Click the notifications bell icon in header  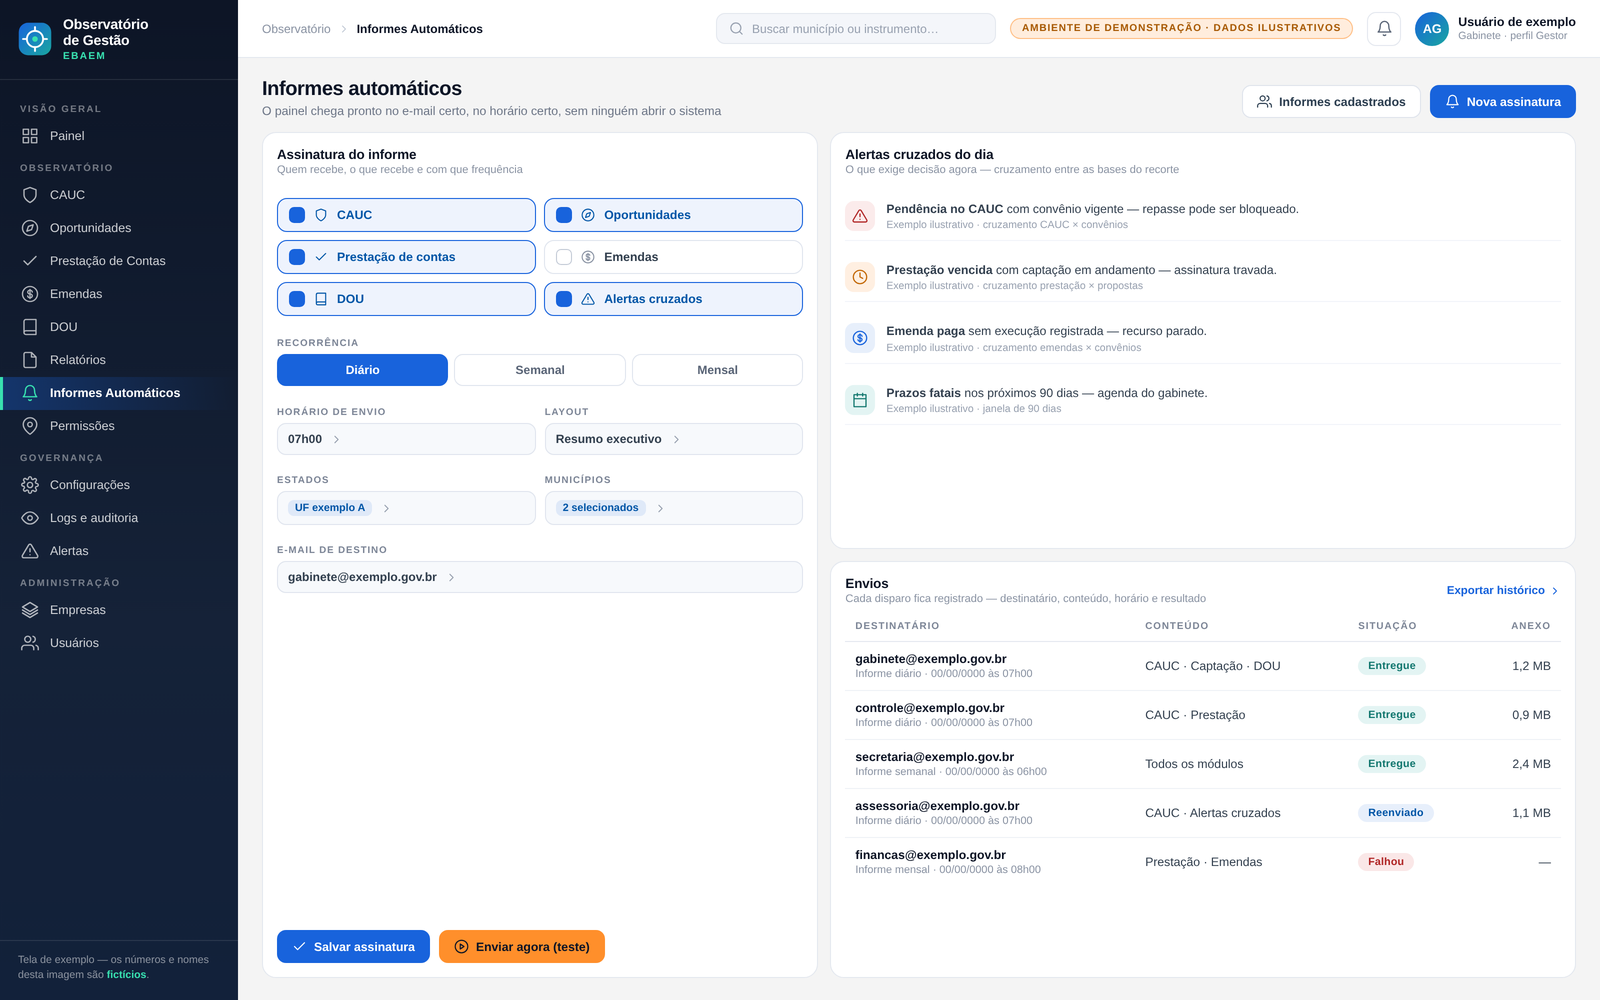click(x=1384, y=29)
